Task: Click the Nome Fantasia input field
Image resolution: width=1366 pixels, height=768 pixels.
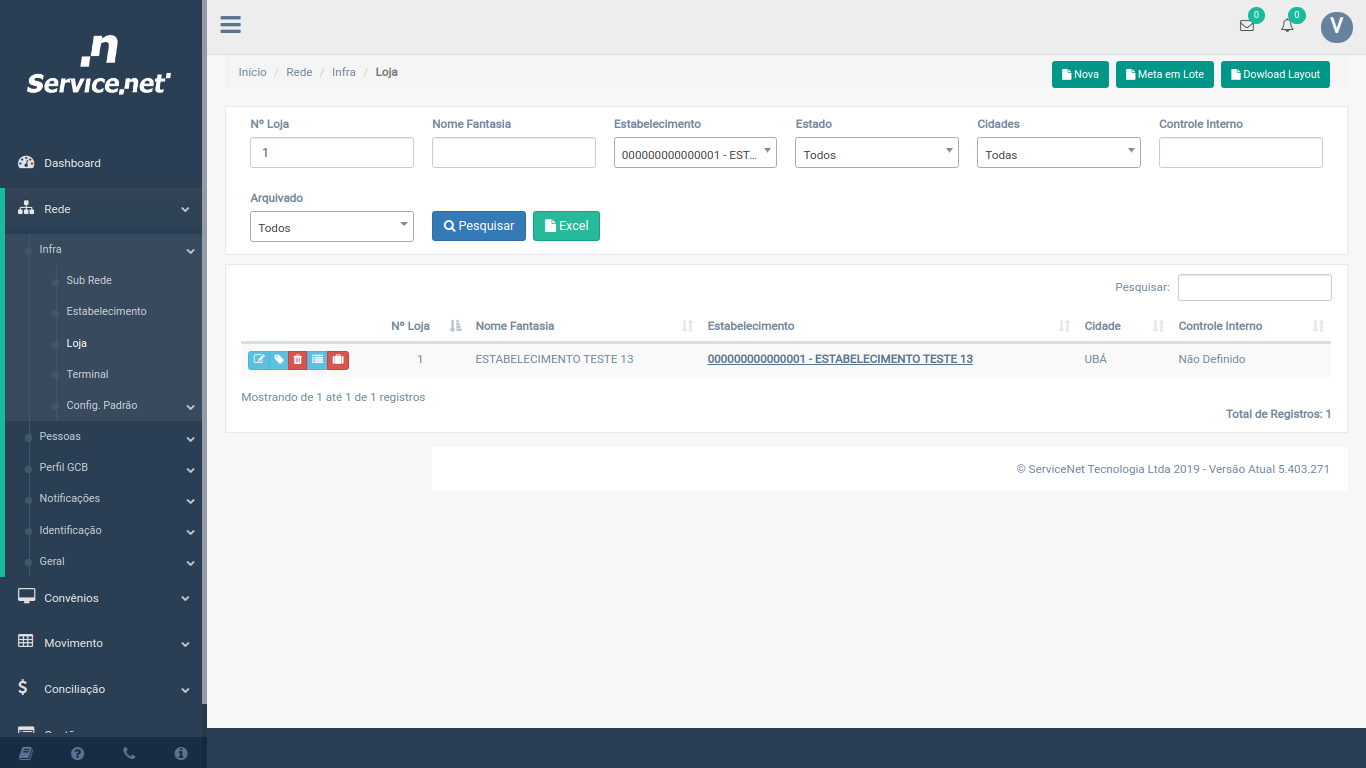Action: pyautogui.click(x=513, y=153)
